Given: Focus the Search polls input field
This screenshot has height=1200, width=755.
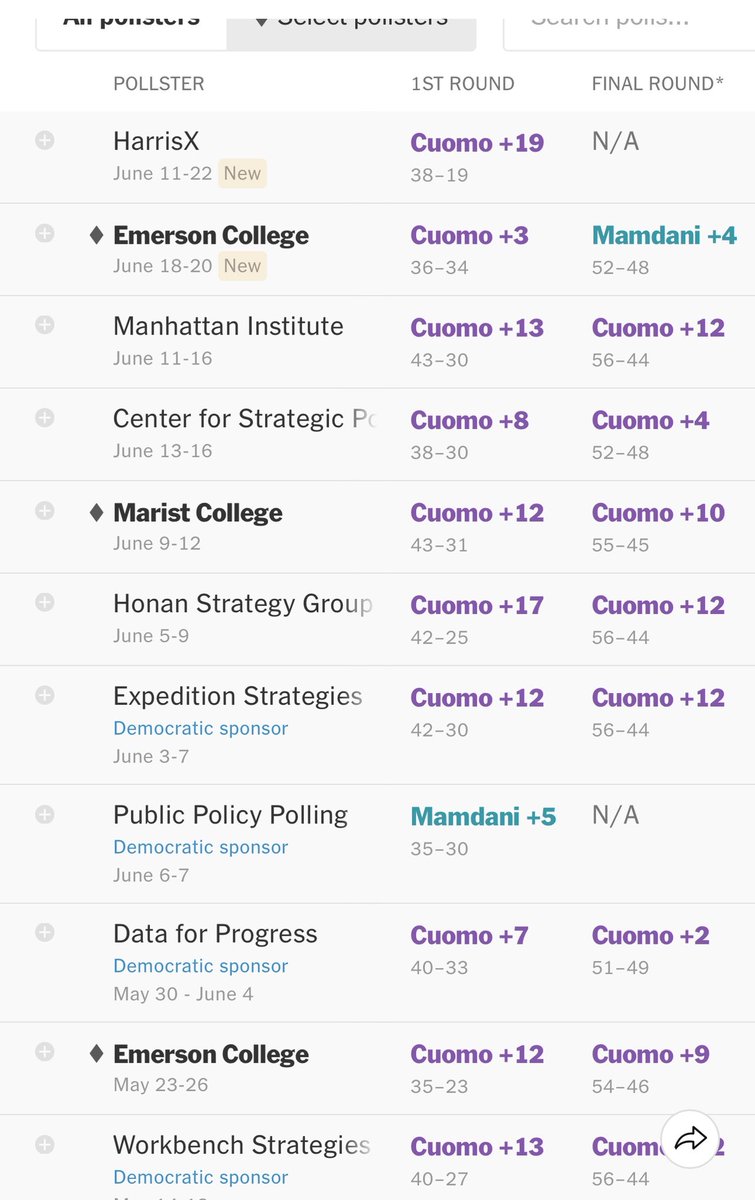Looking at the screenshot, I should (630, 24).
